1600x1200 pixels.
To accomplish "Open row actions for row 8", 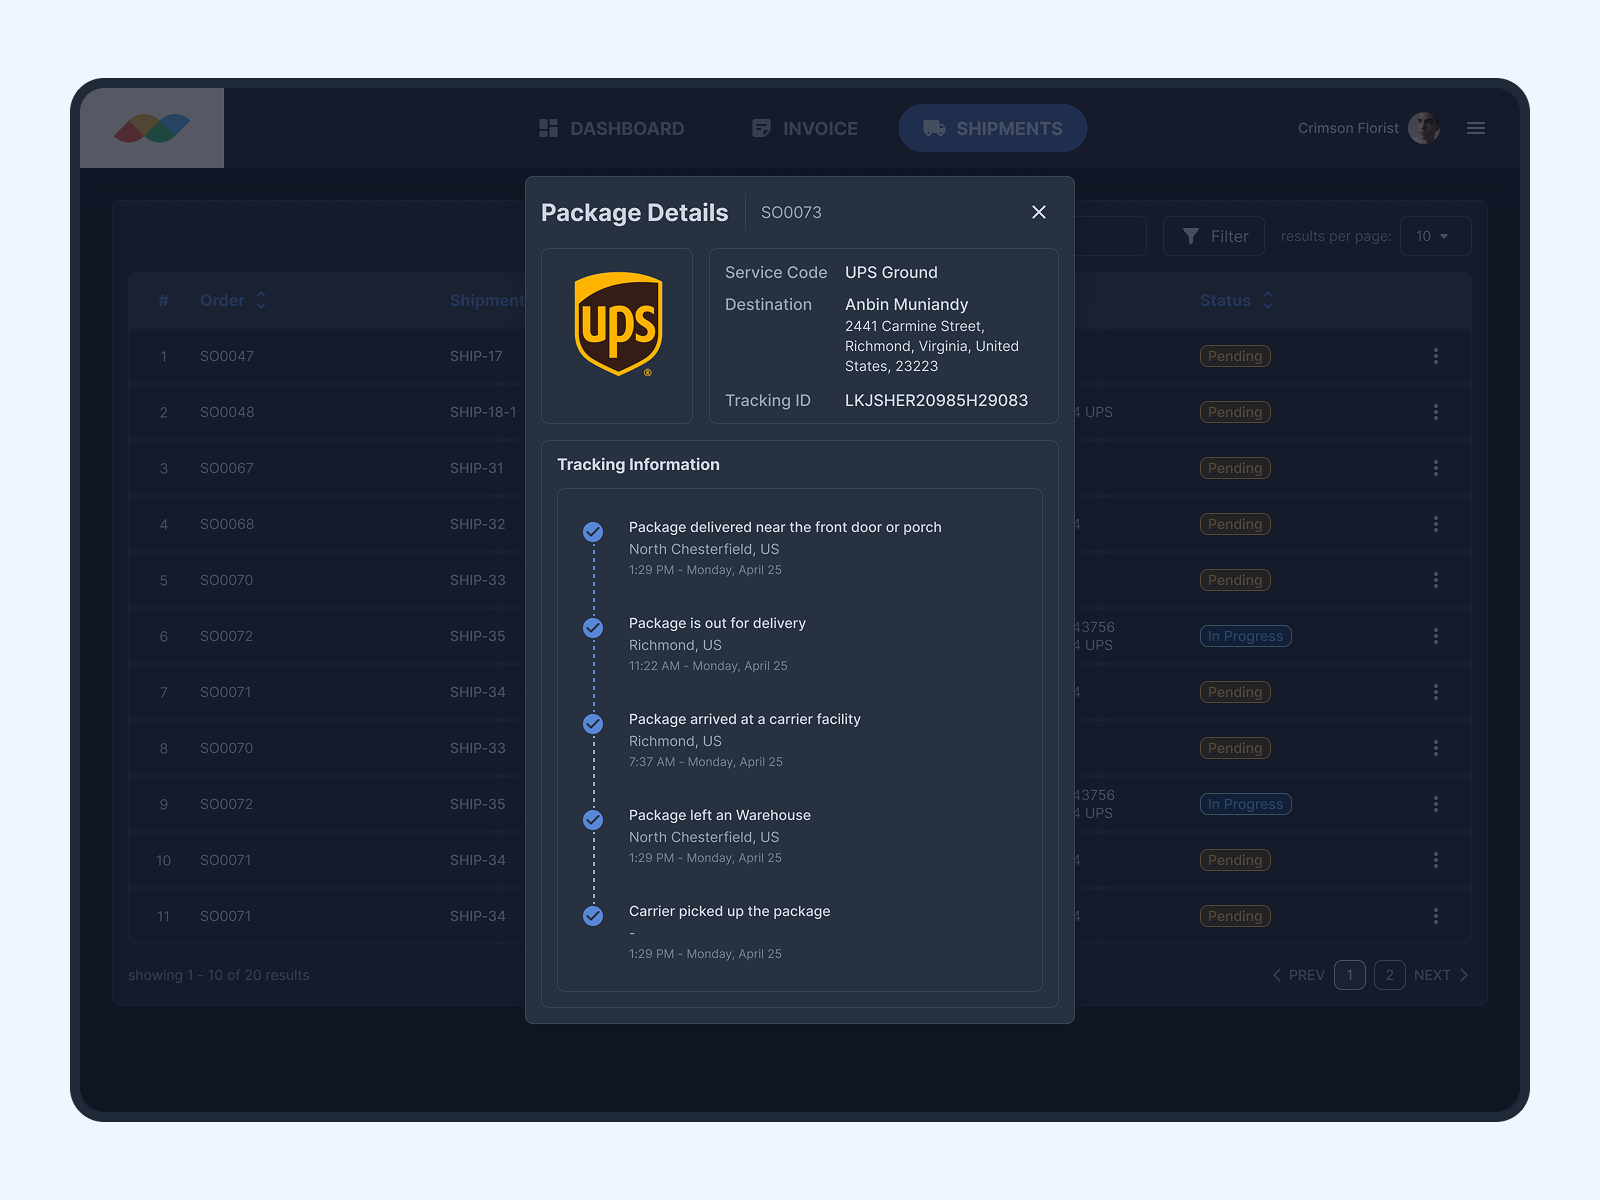I will click(x=1436, y=748).
